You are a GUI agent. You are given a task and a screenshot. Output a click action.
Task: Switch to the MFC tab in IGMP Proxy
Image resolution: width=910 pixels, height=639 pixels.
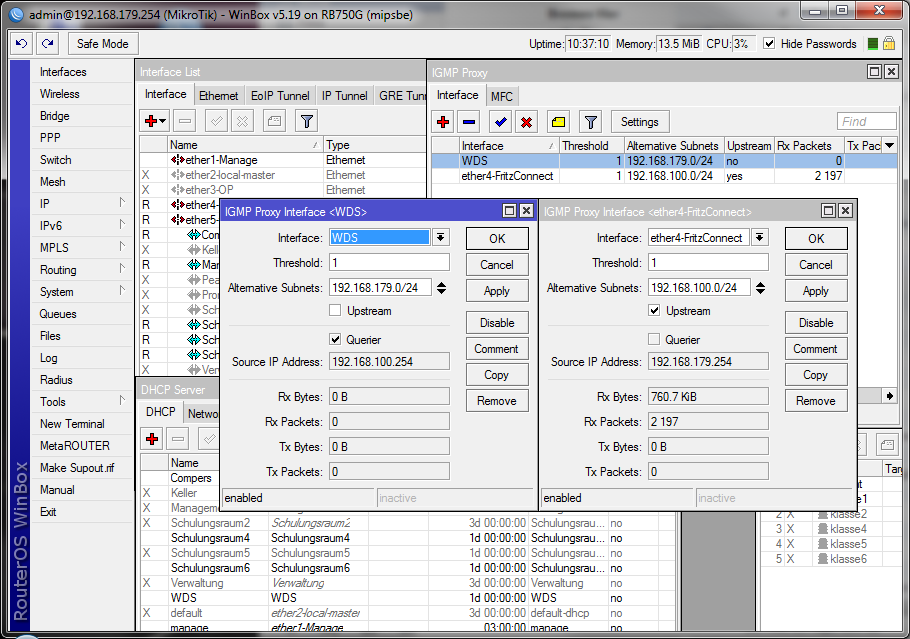pyautogui.click(x=502, y=95)
